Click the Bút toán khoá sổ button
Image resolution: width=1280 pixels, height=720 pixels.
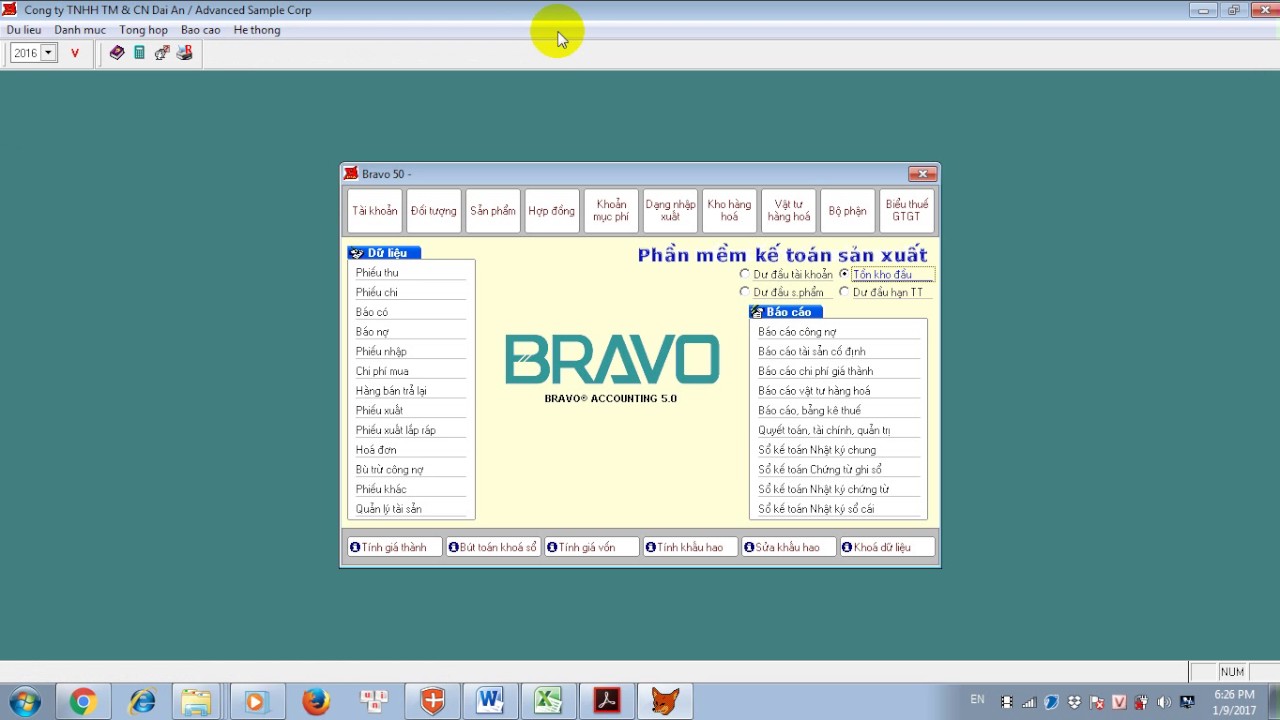tap(493, 548)
